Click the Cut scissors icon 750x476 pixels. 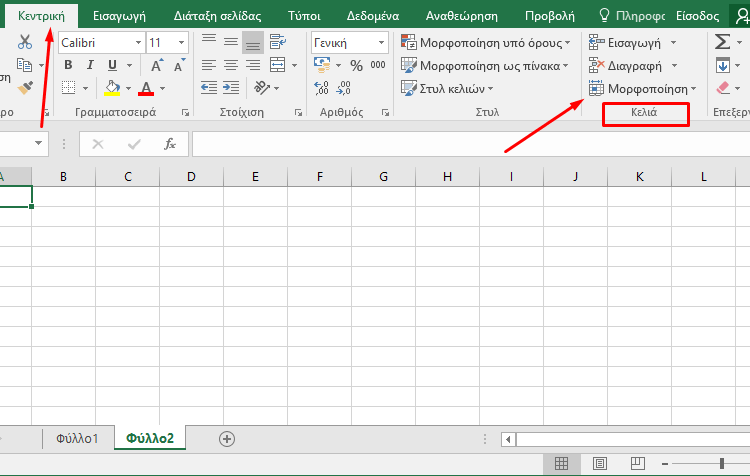pyautogui.click(x=24, y=42)
